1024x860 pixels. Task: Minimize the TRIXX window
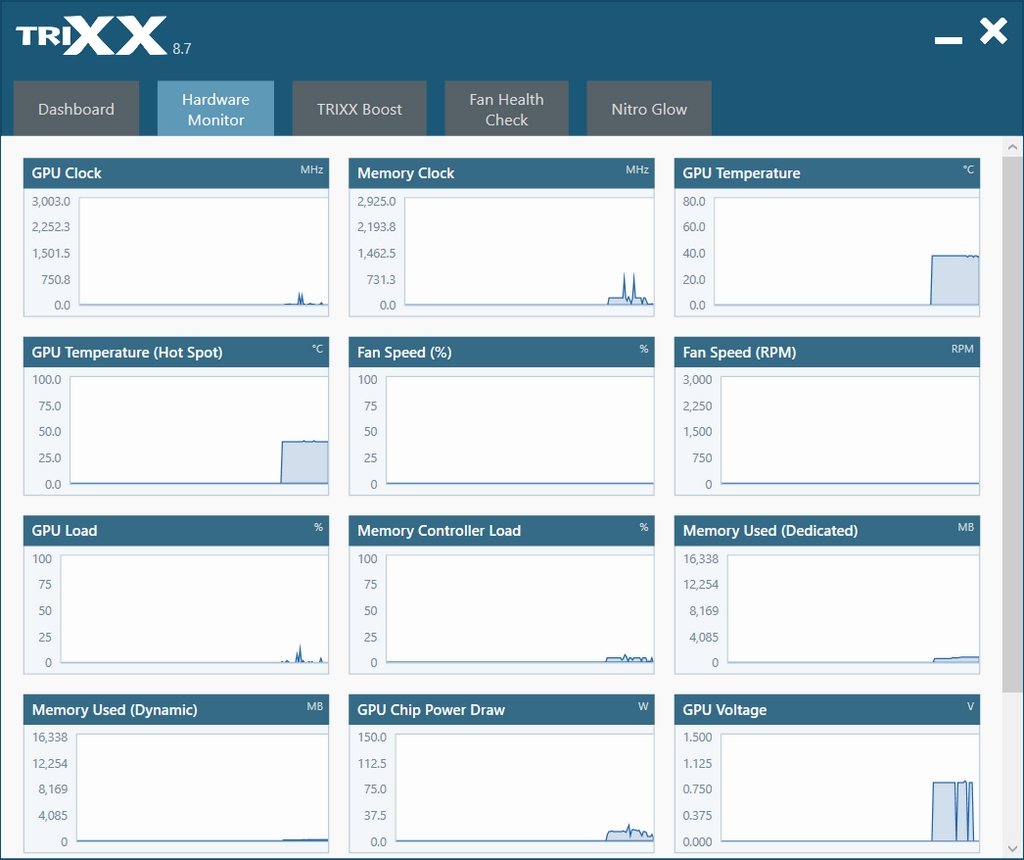(948, 40)
